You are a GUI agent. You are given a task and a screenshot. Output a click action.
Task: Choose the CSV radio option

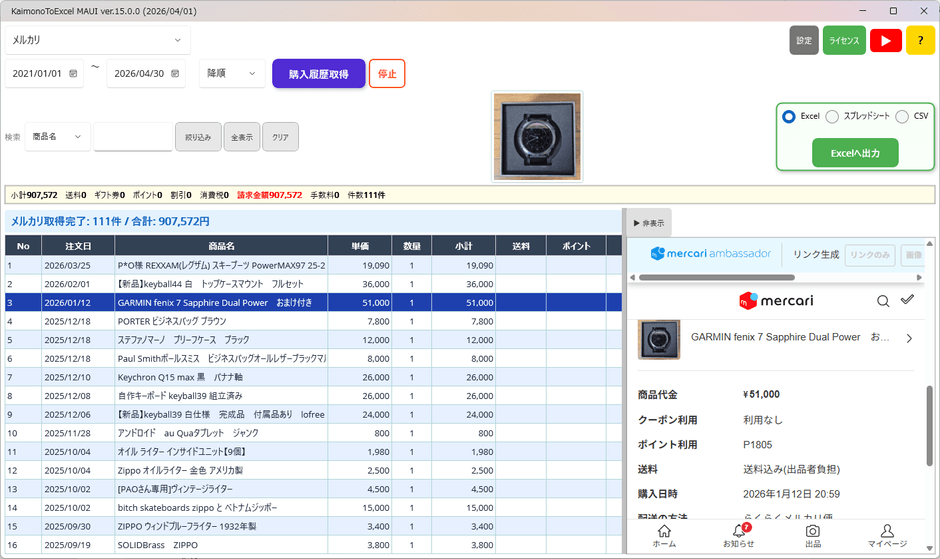[902, 116]
